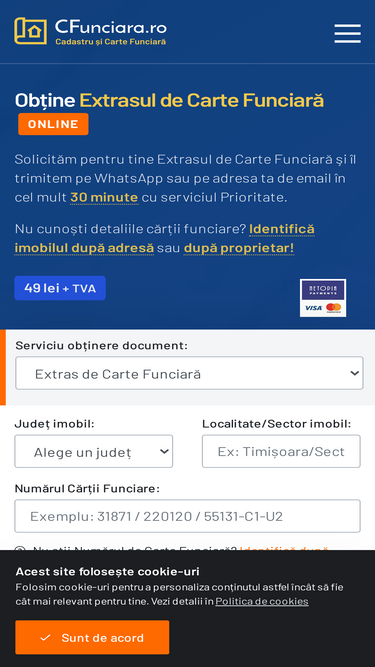
Task: Open the Politica de cookies link
Action: point(262,601)
